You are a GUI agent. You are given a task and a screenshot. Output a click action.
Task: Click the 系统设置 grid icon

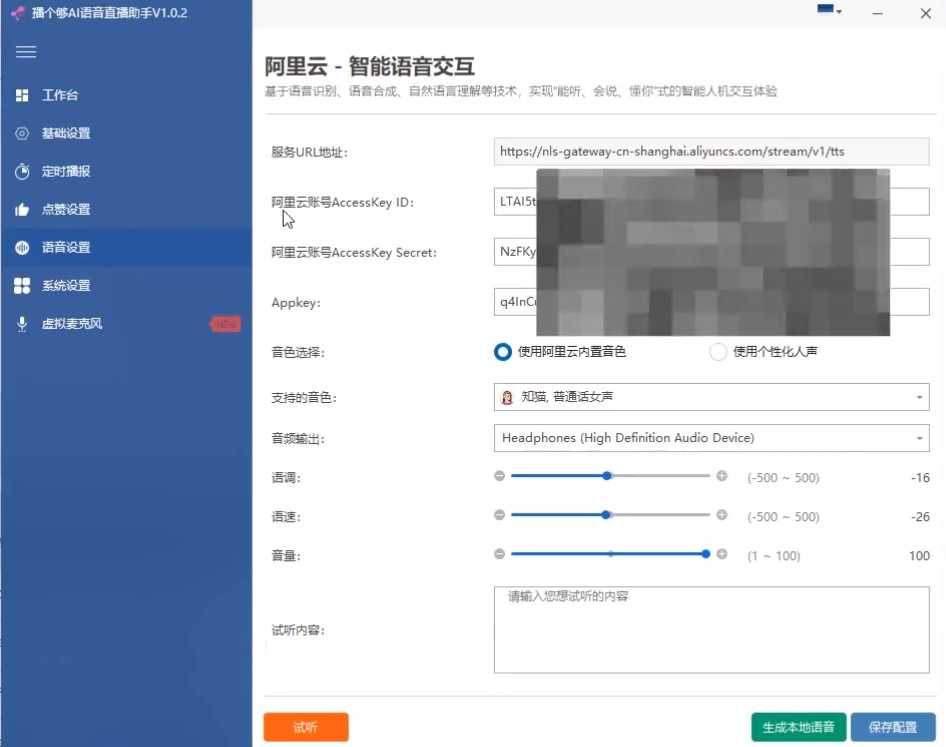22,285
